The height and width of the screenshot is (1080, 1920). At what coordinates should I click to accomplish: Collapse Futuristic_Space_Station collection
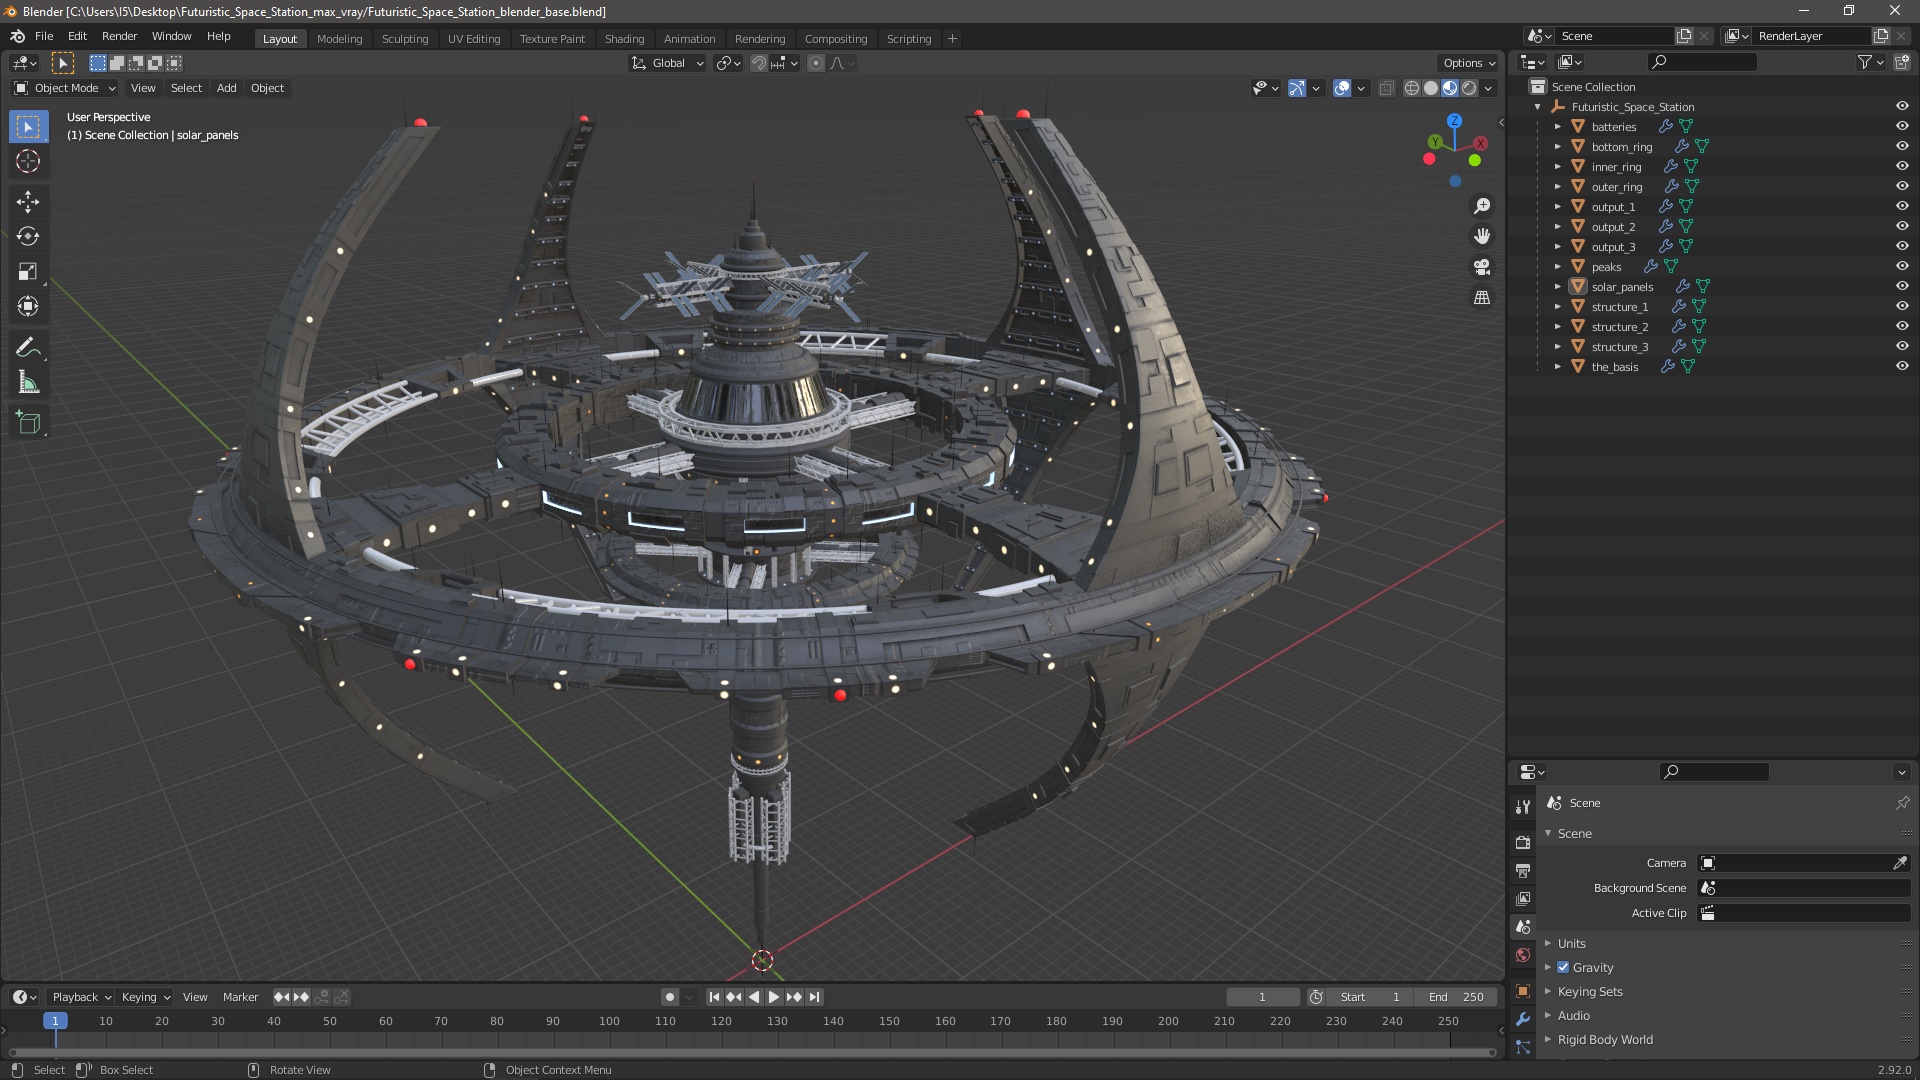(x=1538, y=107)
